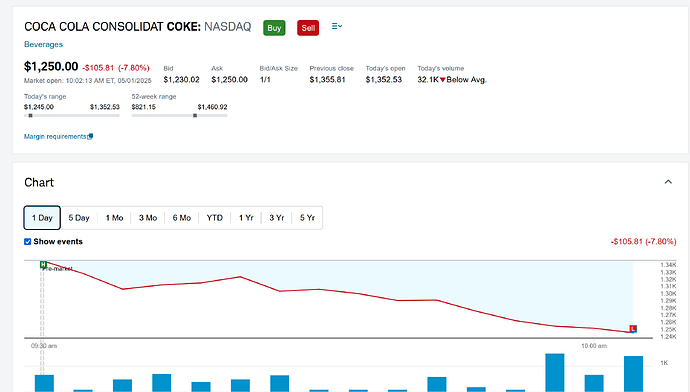Switch chart to 1 Mo range
The image size is (690, 392).
(x=114, y=218)
